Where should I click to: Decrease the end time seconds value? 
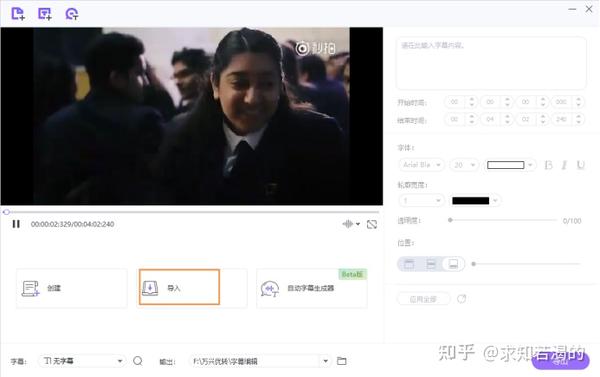pos(543,122)
